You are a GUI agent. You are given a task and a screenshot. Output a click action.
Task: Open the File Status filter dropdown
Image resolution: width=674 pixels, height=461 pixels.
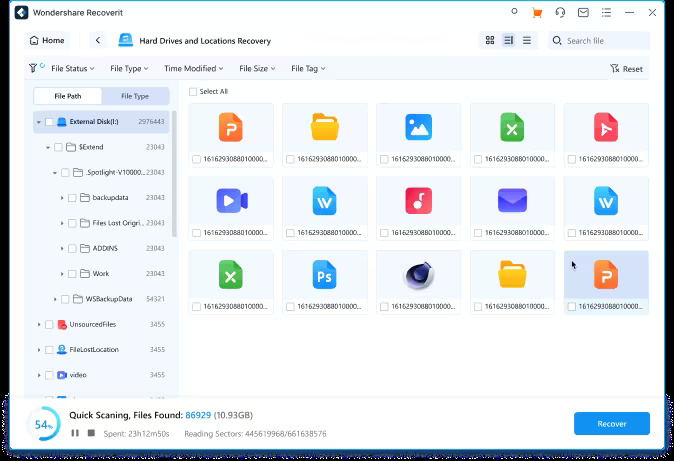73,68
